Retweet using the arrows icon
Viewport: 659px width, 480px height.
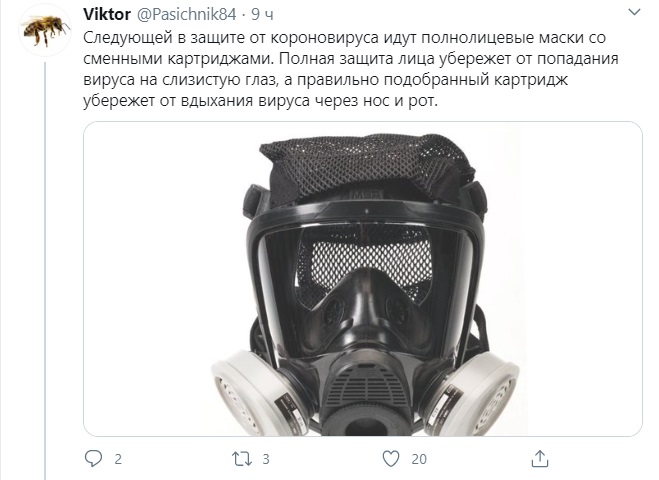coord(242,459)
